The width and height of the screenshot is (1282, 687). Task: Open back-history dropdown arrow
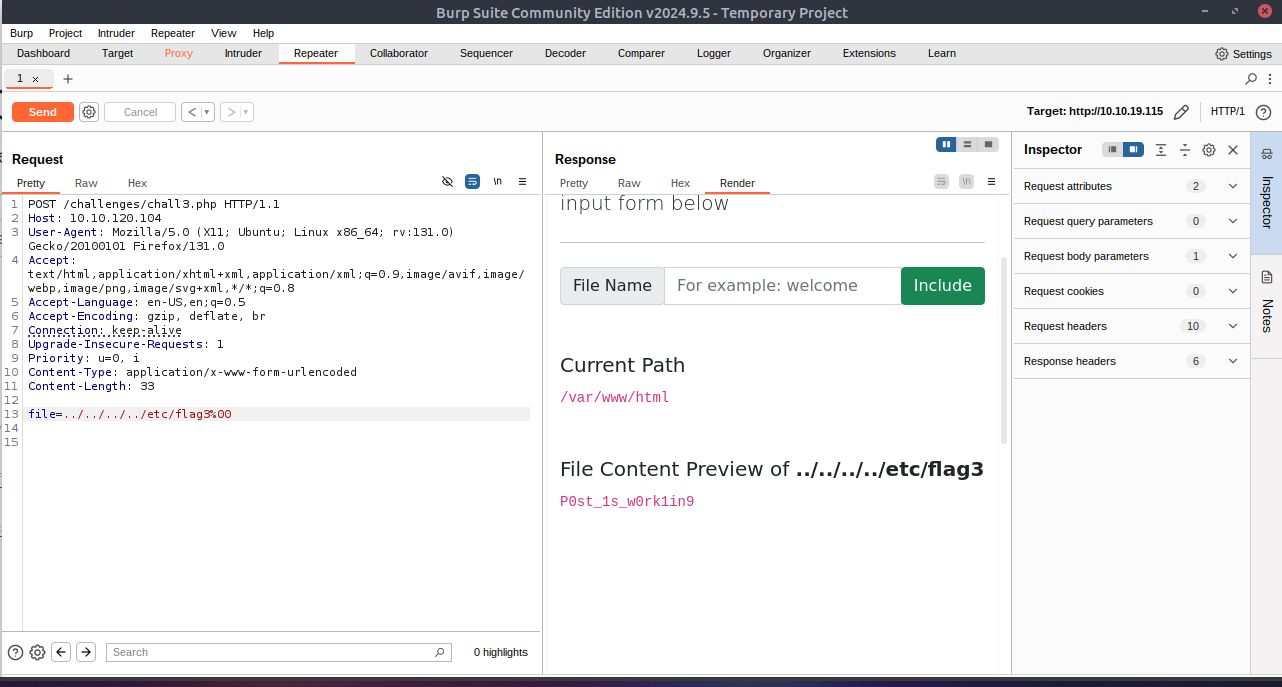pyautogui.click(x=208, y=112)
